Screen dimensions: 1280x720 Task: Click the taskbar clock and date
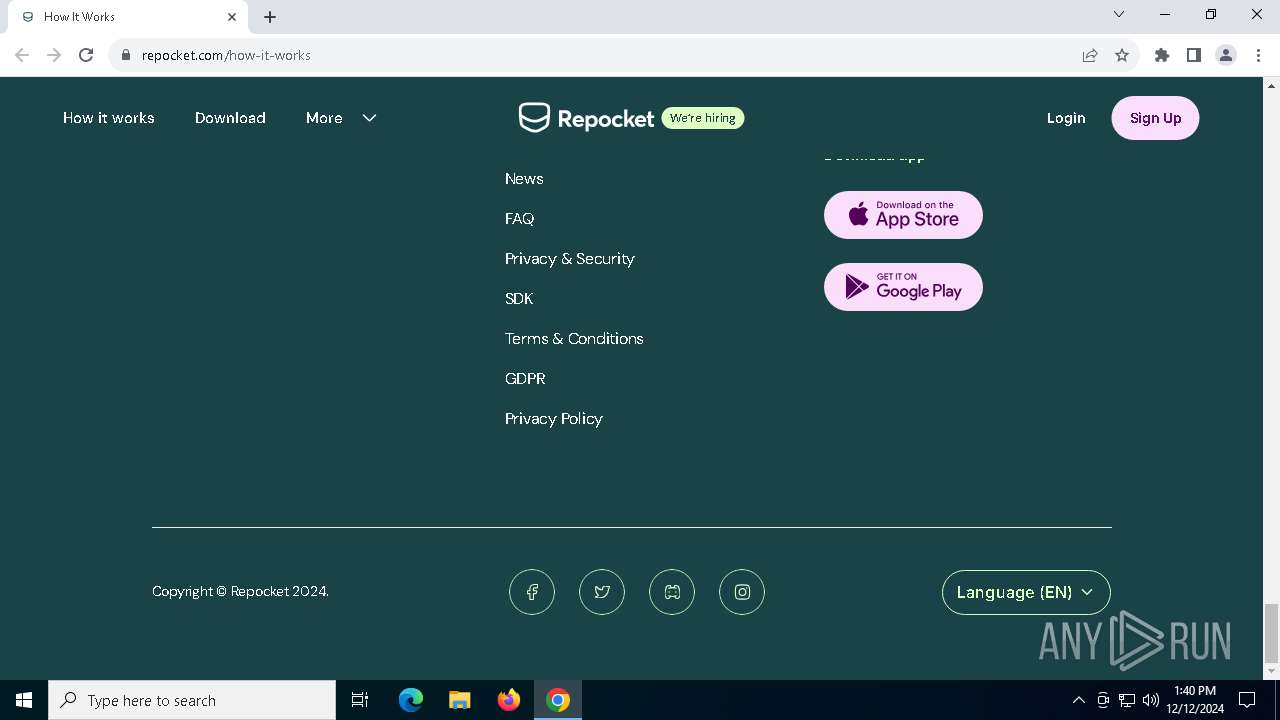pyautogui.click(x=1195, y=700)
